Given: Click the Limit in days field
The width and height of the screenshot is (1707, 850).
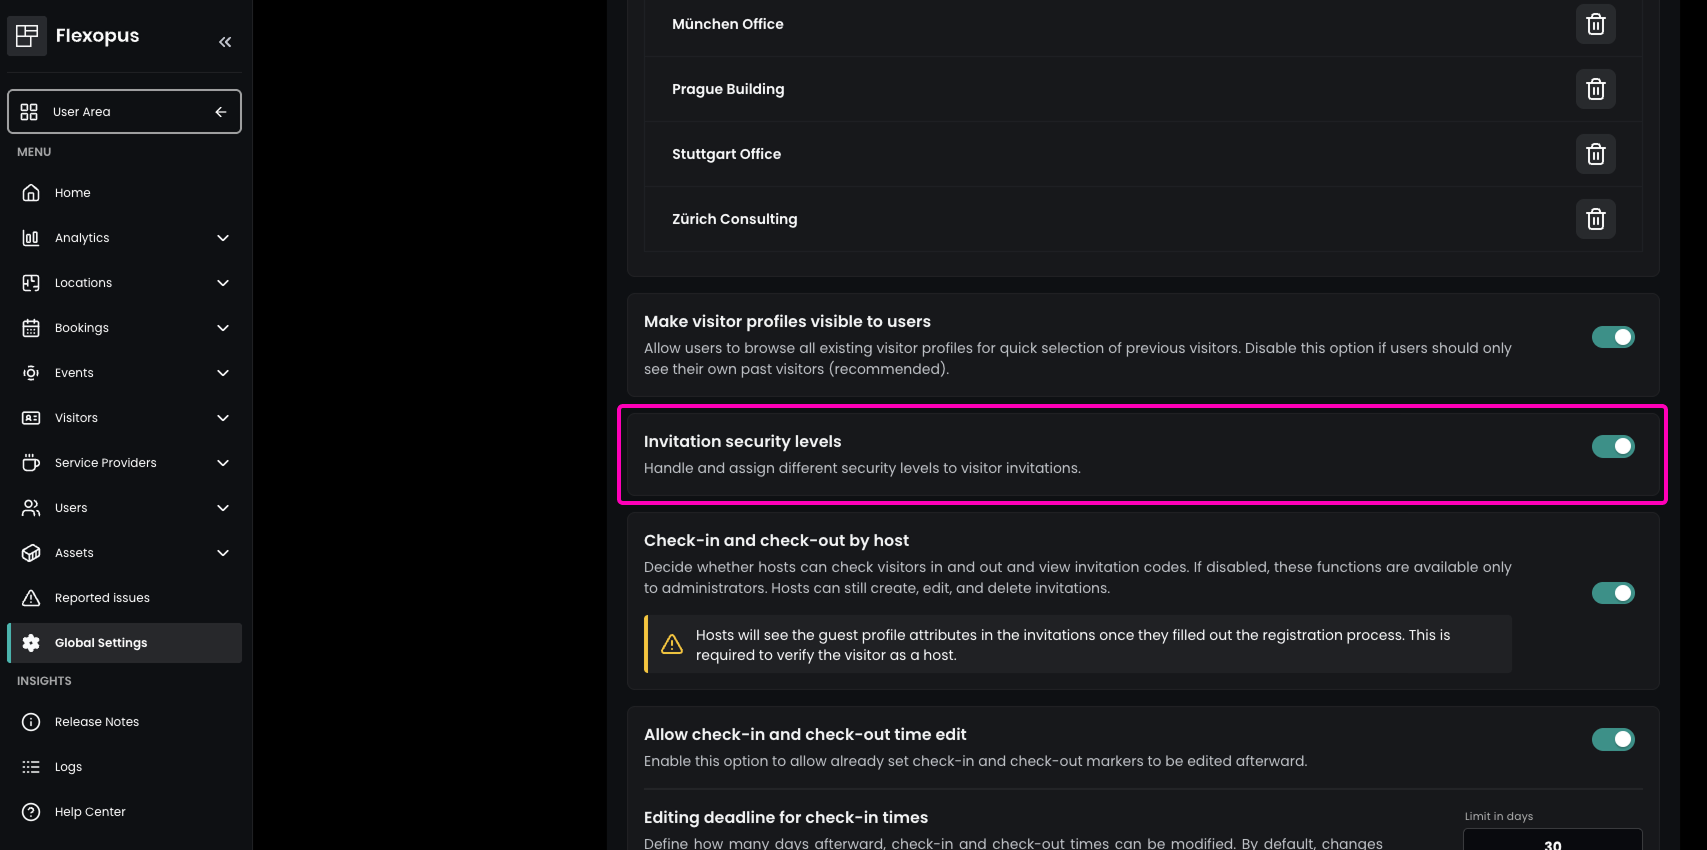Looking at the screenshot, I should click(1552, 841).
